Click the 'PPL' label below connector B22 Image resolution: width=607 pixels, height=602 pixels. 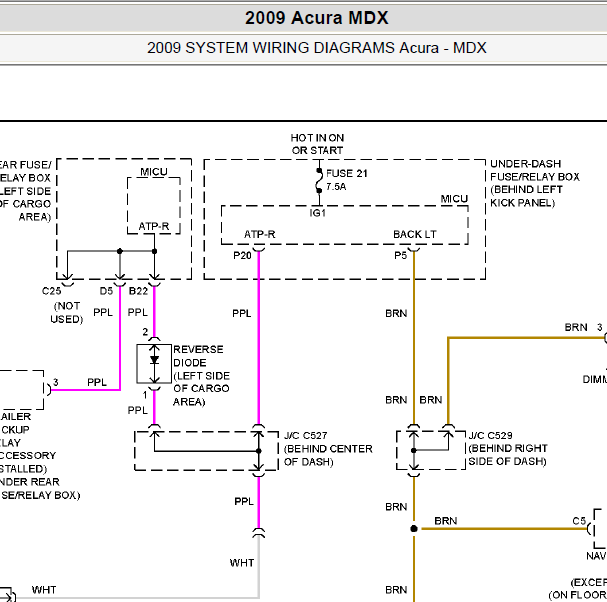click(138, 312)
